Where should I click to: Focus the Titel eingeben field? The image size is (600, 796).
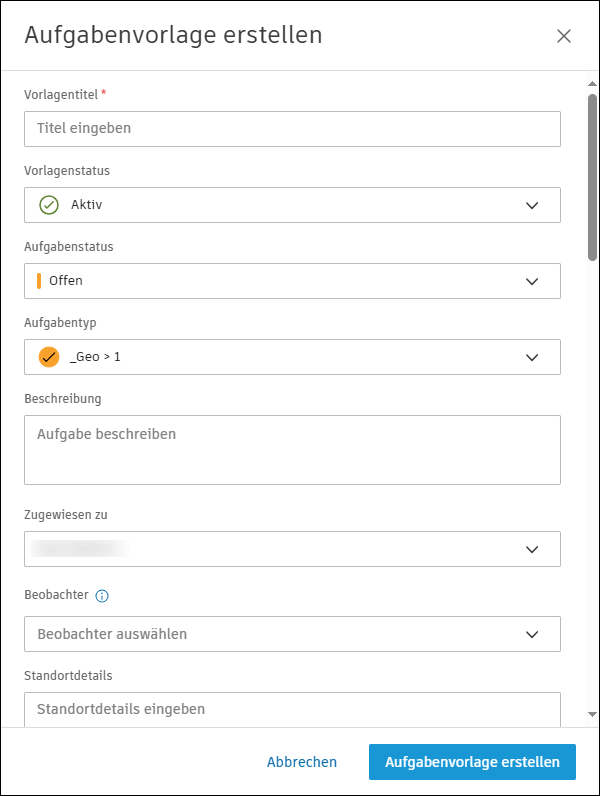[292, 129]
